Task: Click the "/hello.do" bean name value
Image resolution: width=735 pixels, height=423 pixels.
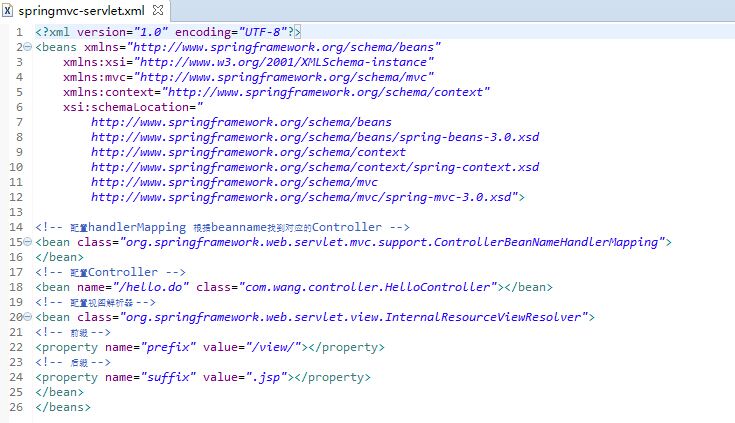Action: tap(151, 287)
